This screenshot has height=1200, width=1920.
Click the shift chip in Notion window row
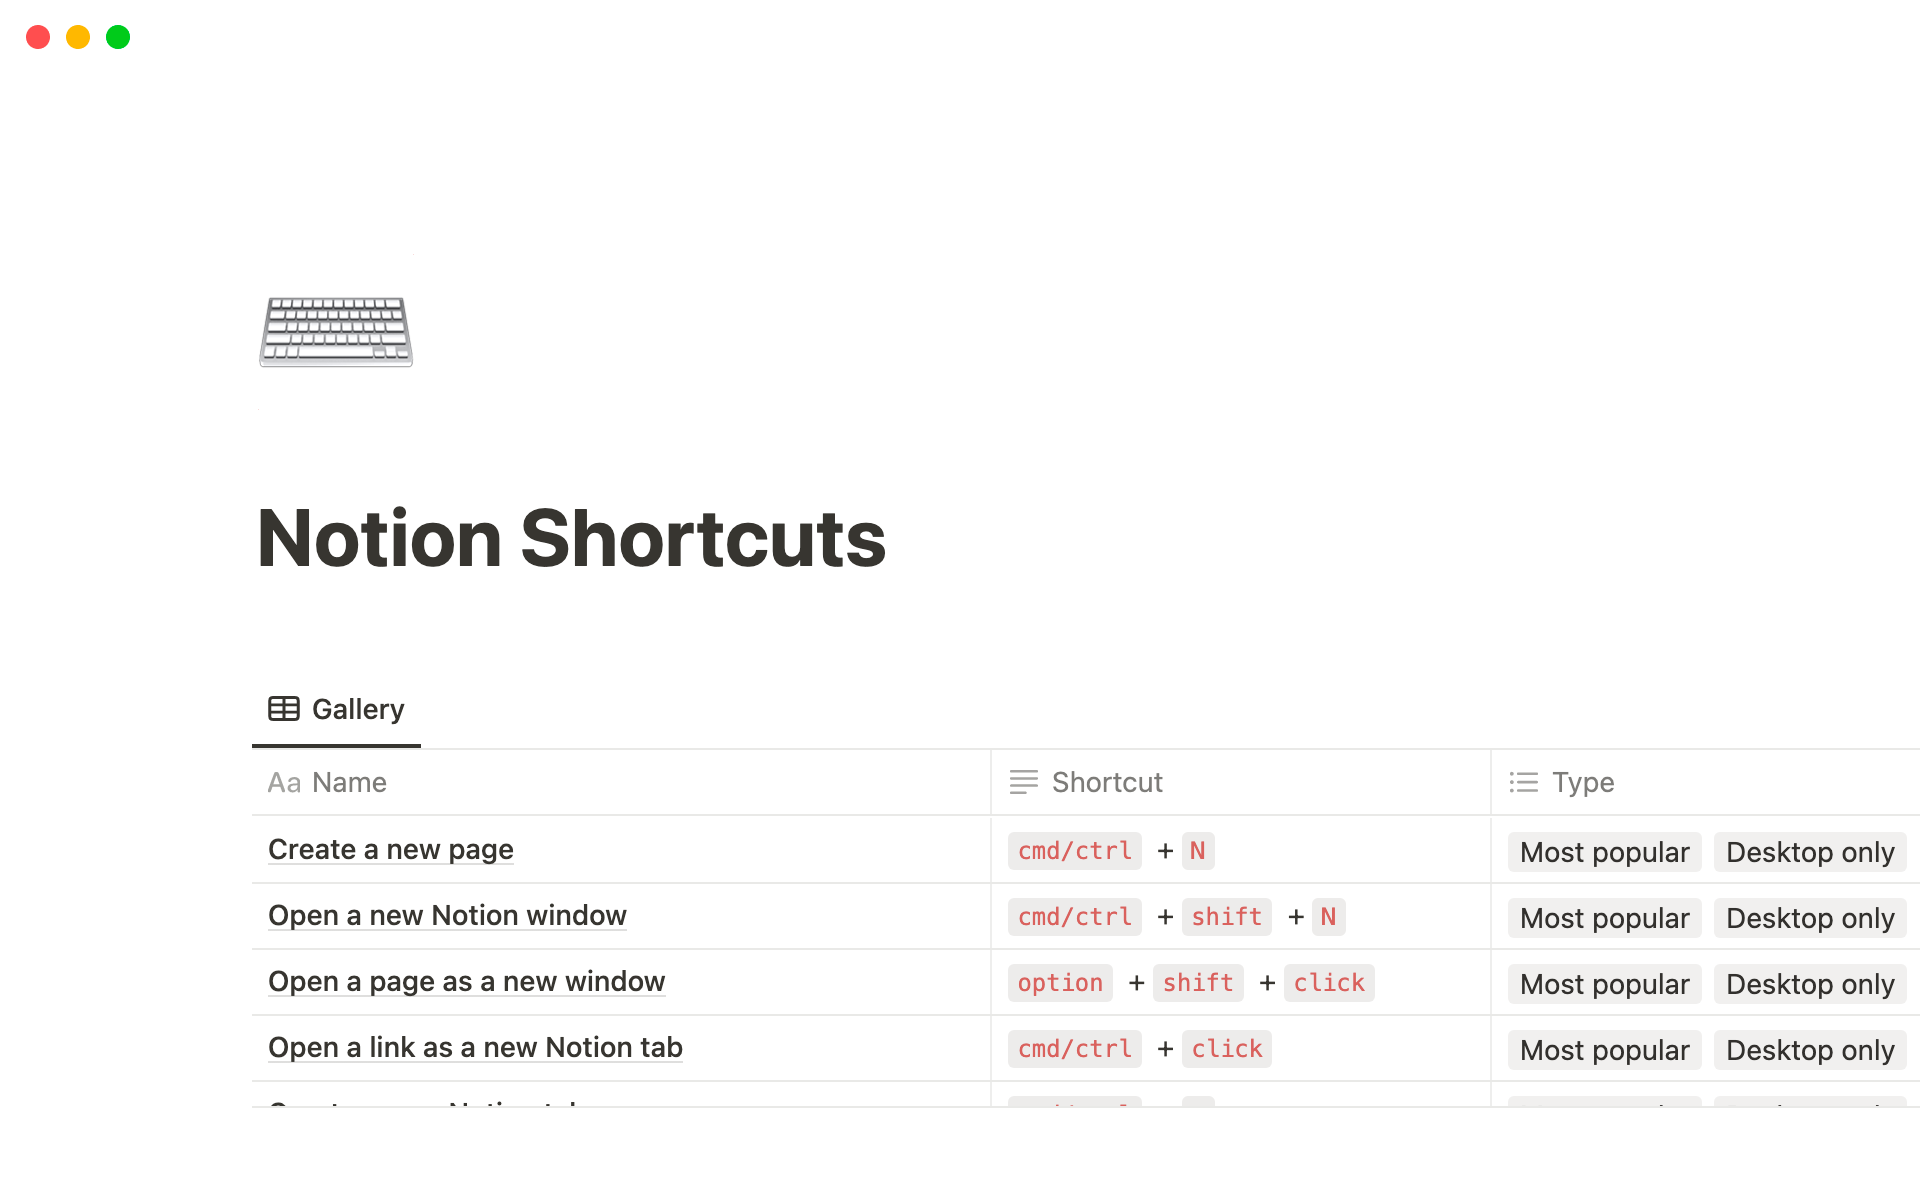pos(1226,917)
